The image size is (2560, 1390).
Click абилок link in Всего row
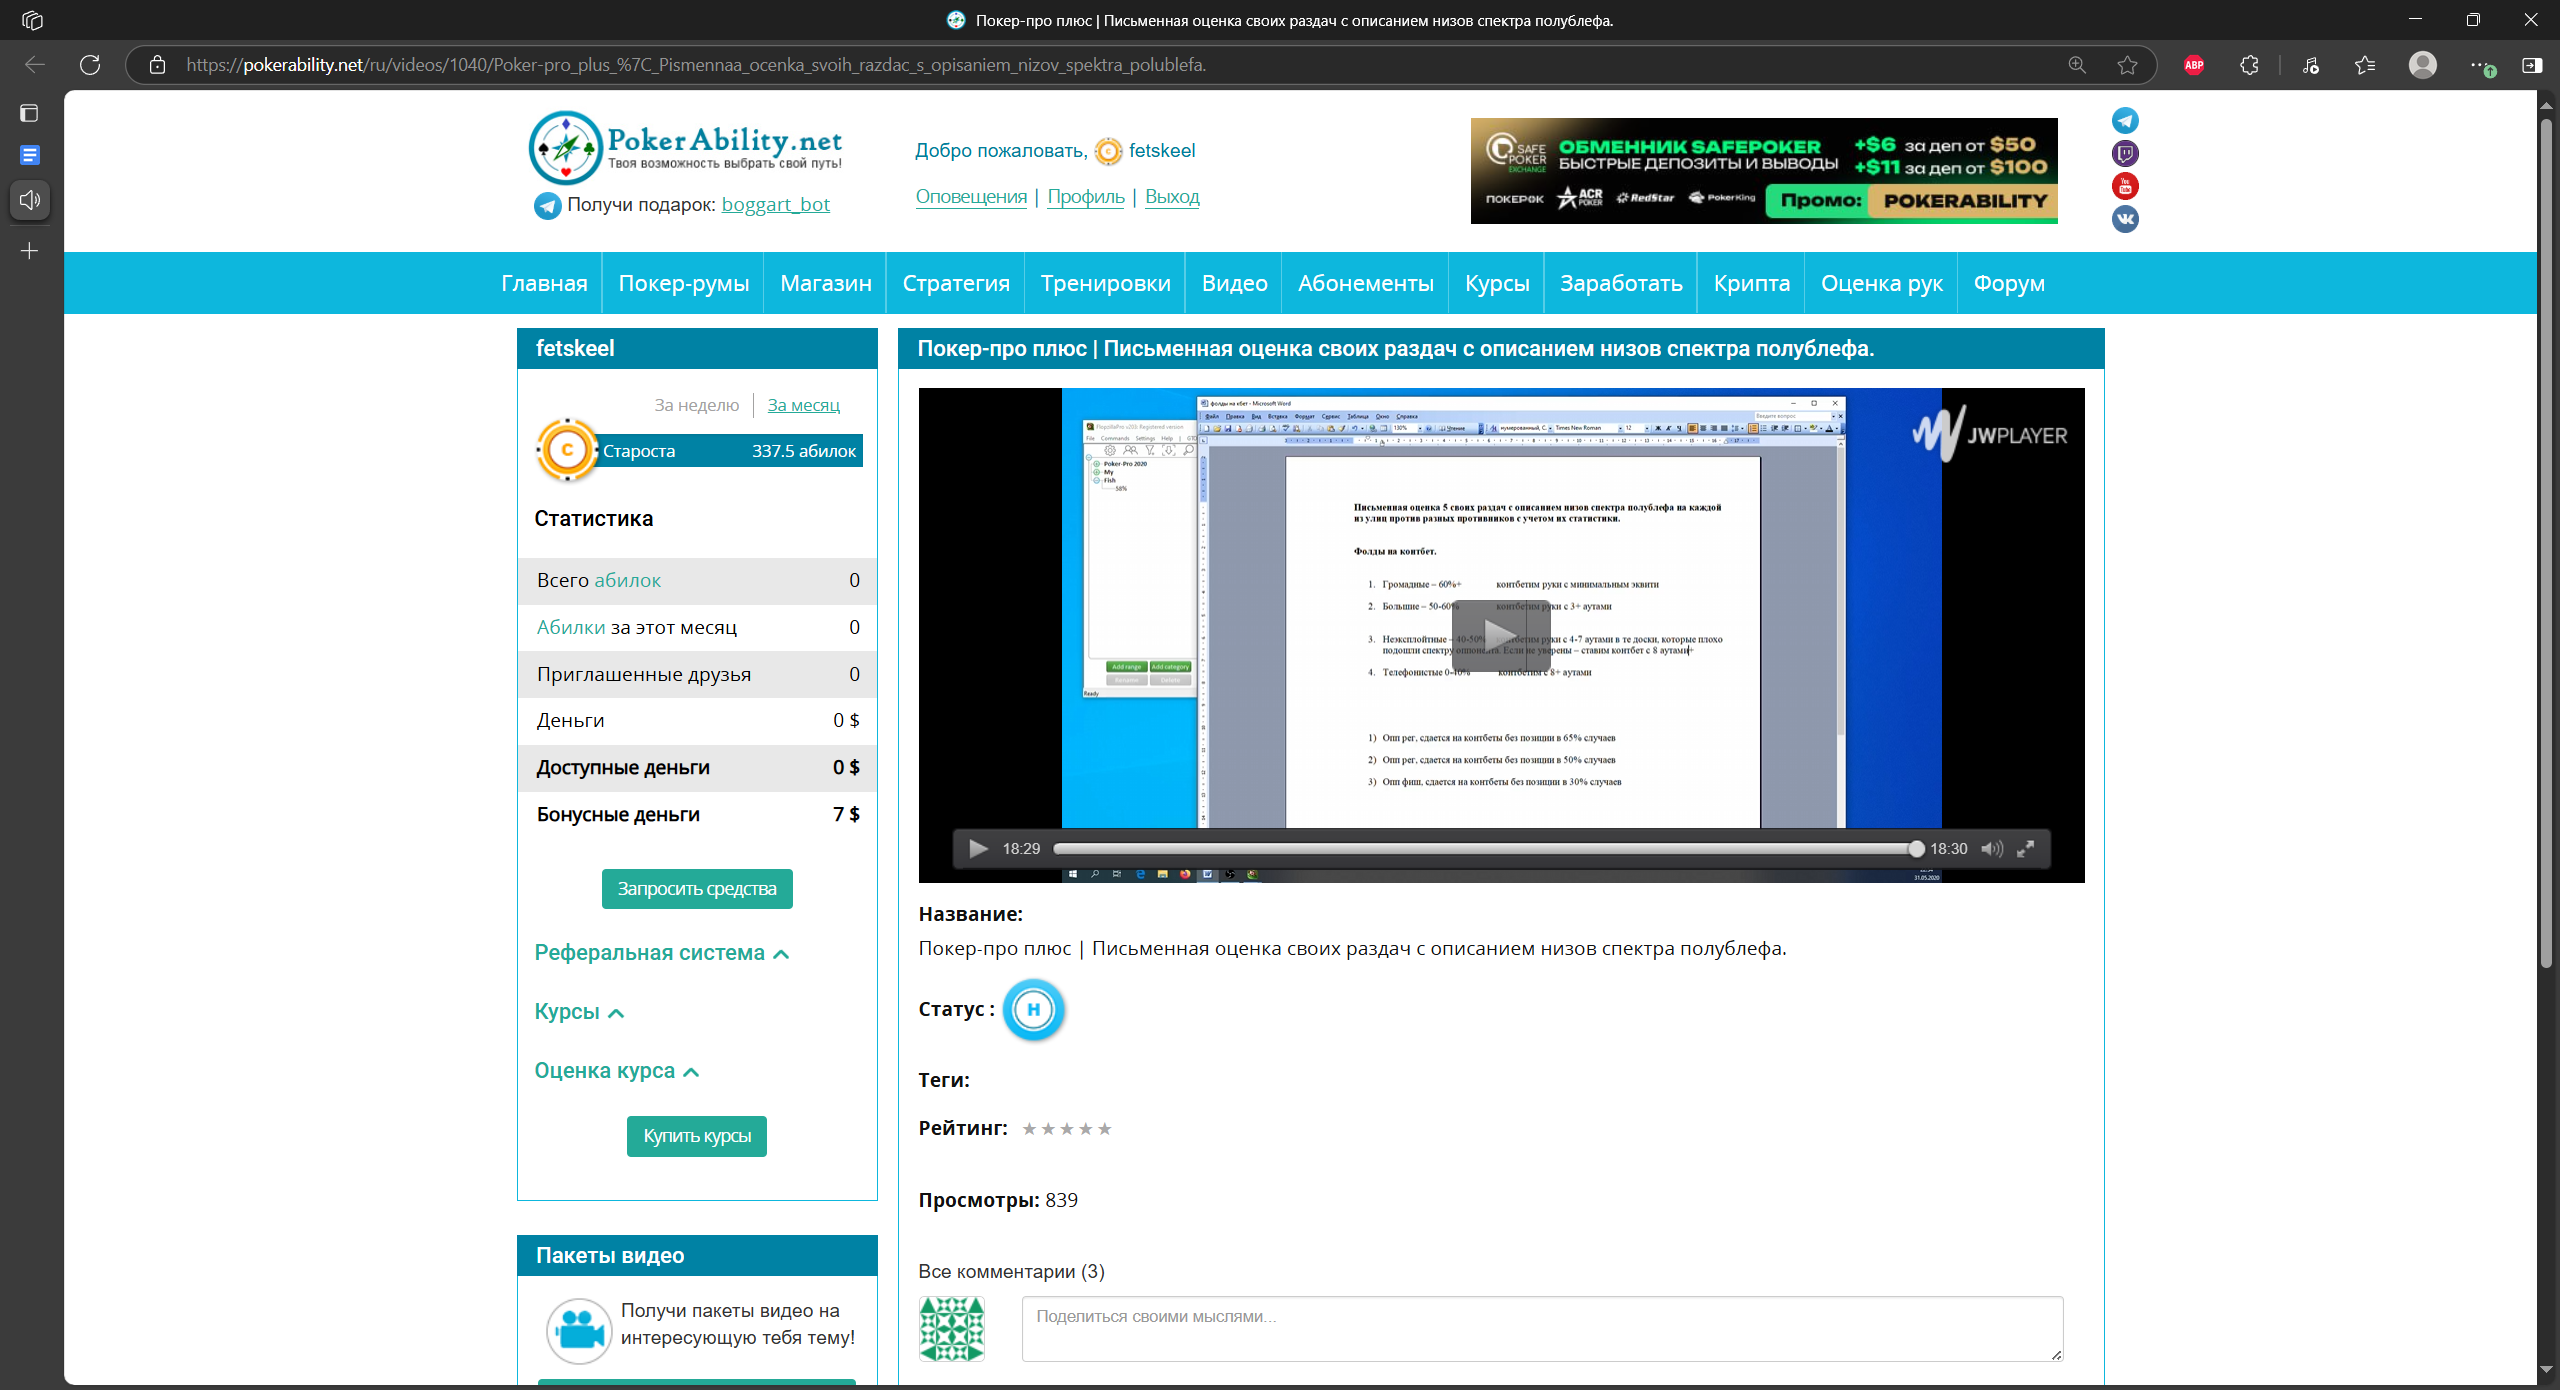[627, 581]
